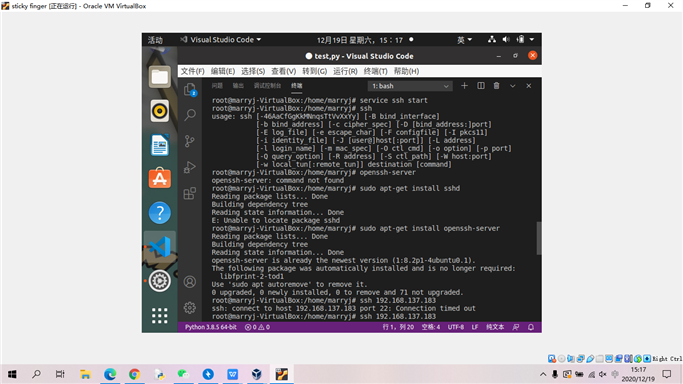683x384 pixels.
Task: Open Visual Studio Code app menu in top bar
Action: [x=221, y=40]
